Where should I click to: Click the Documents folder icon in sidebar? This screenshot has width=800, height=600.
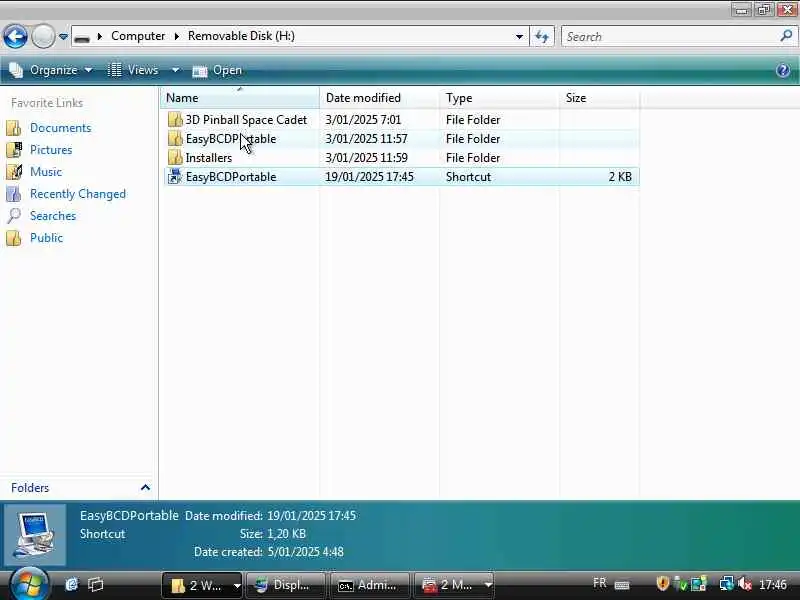[14, 128]
